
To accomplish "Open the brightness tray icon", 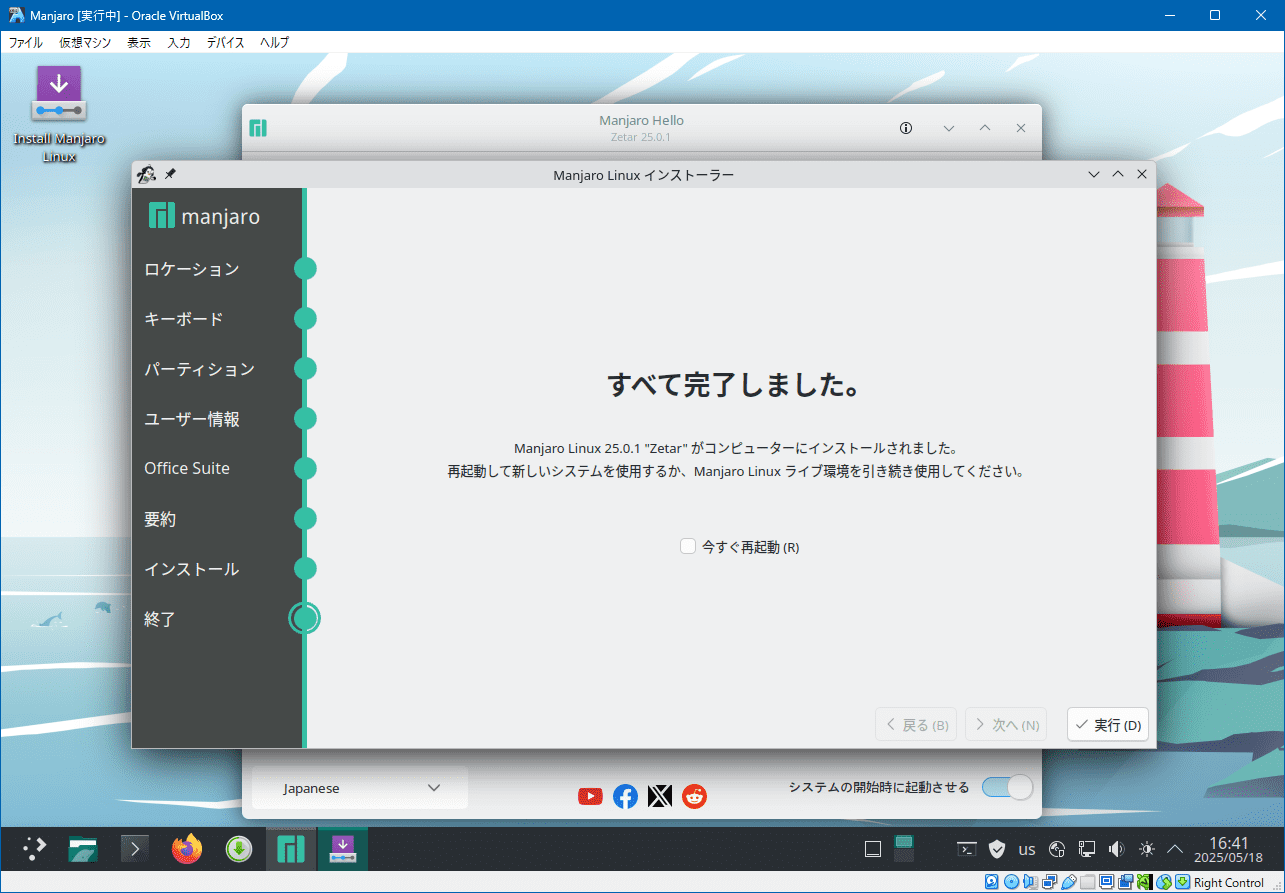I will [1147, 849].
